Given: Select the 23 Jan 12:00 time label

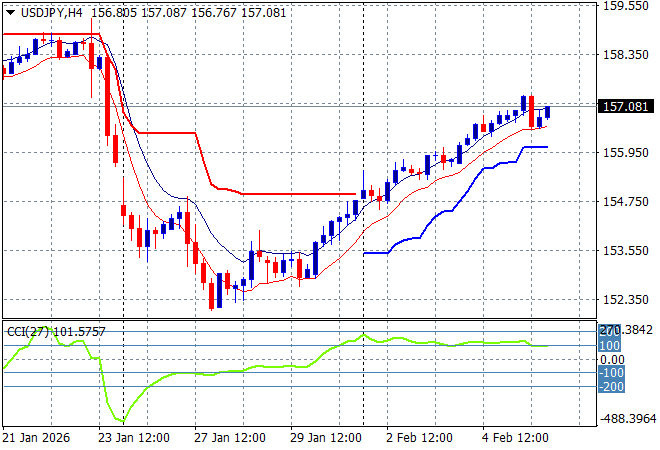Looking at the screenshot, I should (134, 438).
